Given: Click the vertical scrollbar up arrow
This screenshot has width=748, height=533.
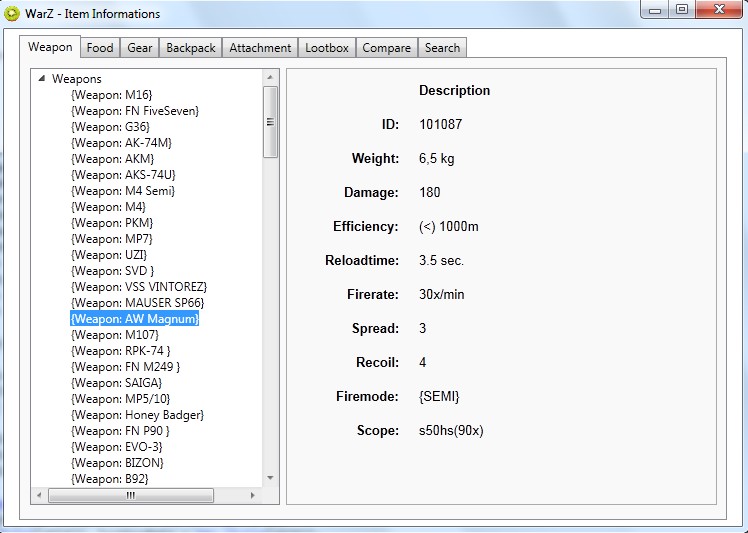Looking at the screenshot, I should point(270,77).
